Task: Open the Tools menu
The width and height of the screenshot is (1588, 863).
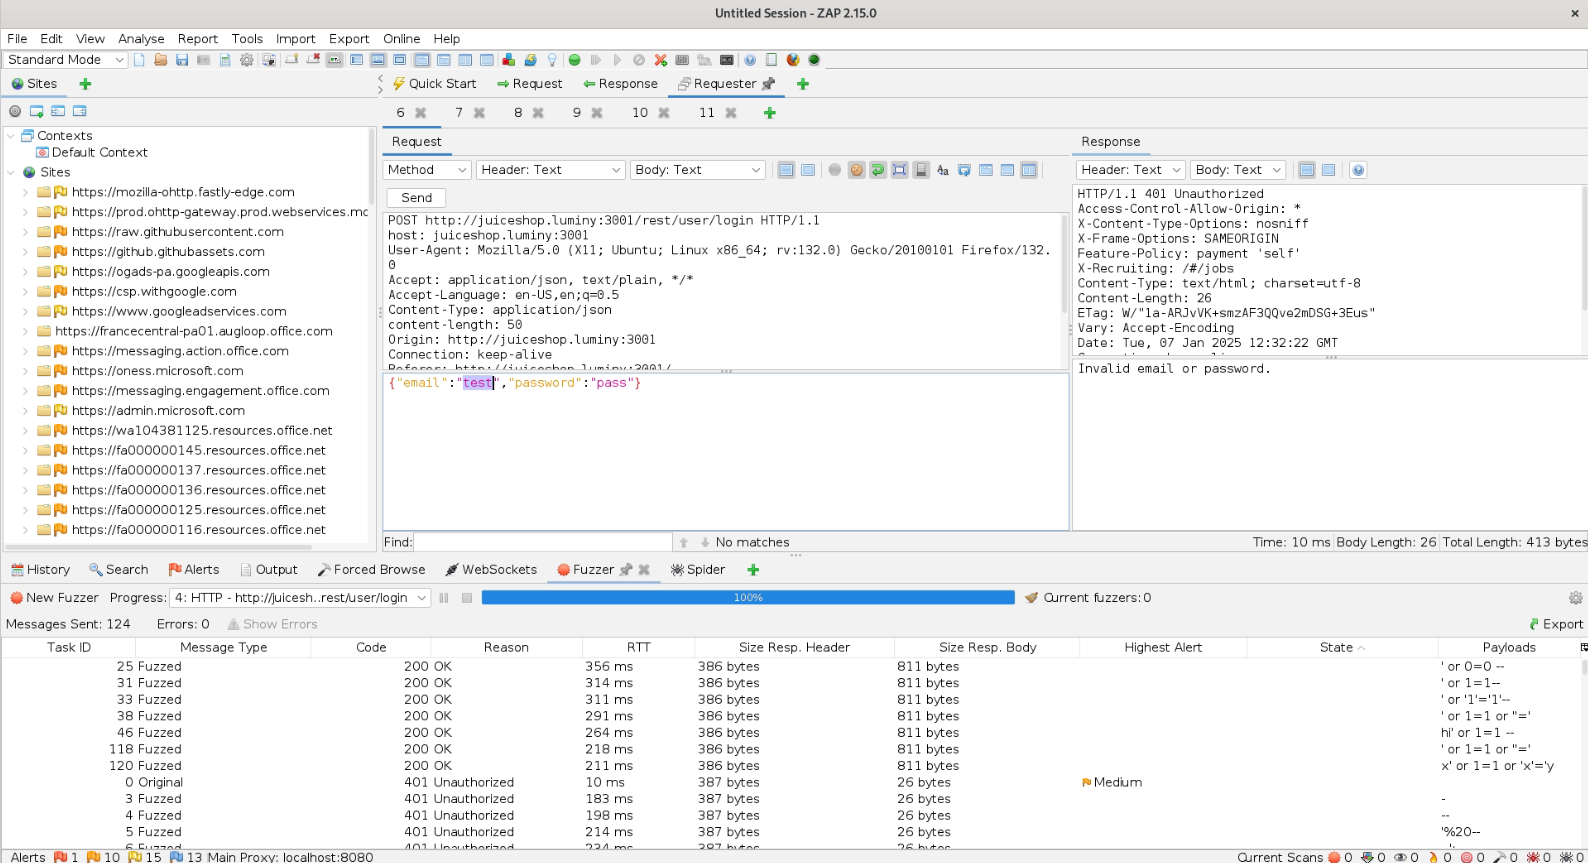Action: coord(247,39)
